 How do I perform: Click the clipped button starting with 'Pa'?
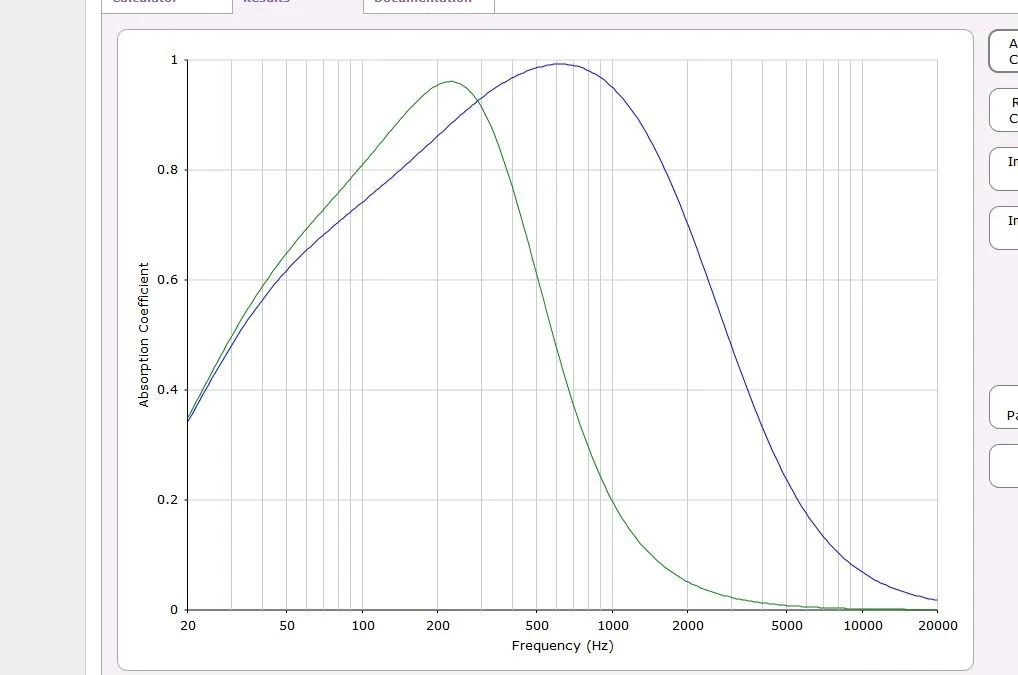[x=1004, y=408]
